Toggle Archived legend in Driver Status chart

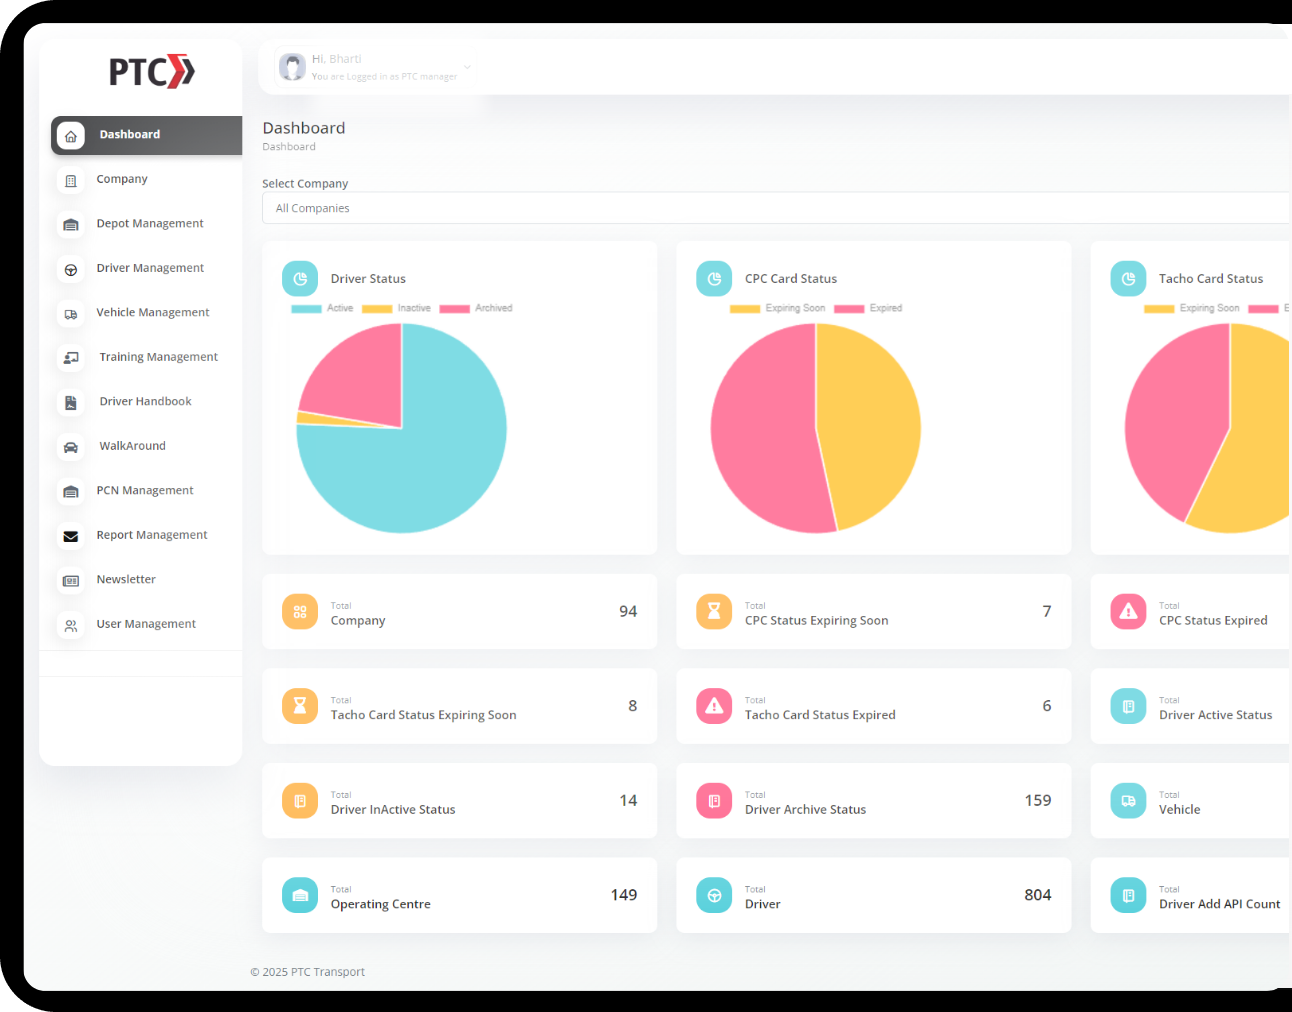tap(476, 308)
